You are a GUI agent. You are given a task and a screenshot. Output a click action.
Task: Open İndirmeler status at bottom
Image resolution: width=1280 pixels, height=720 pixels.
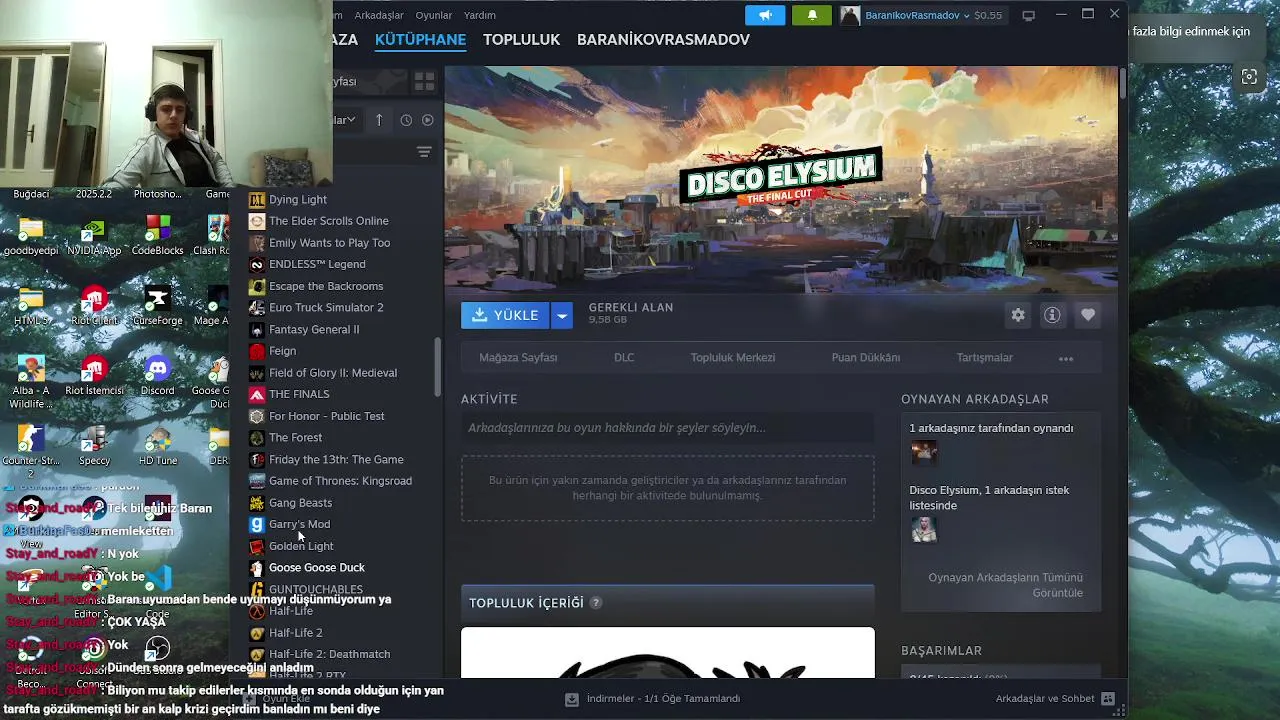(x=663, y=699)
